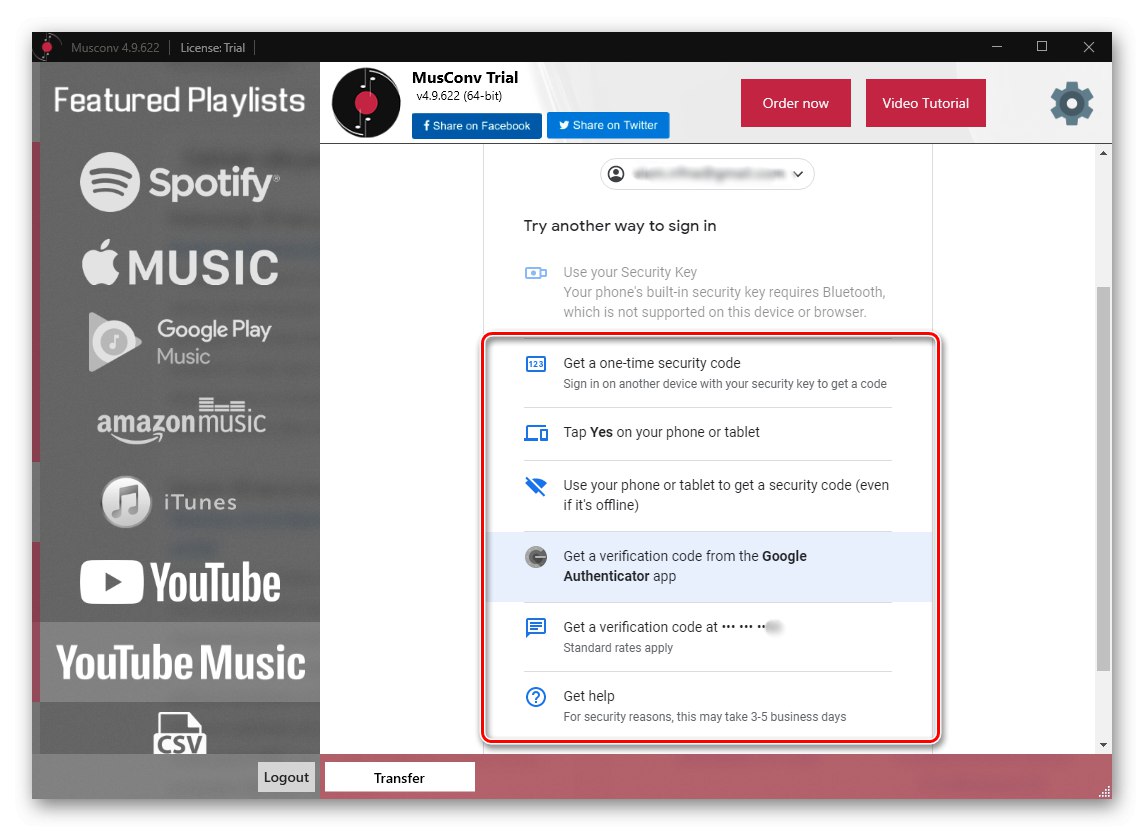This screenshot has height=831, width=1144.
Task: Click the Order now button
Action: (x=795, y=103)
